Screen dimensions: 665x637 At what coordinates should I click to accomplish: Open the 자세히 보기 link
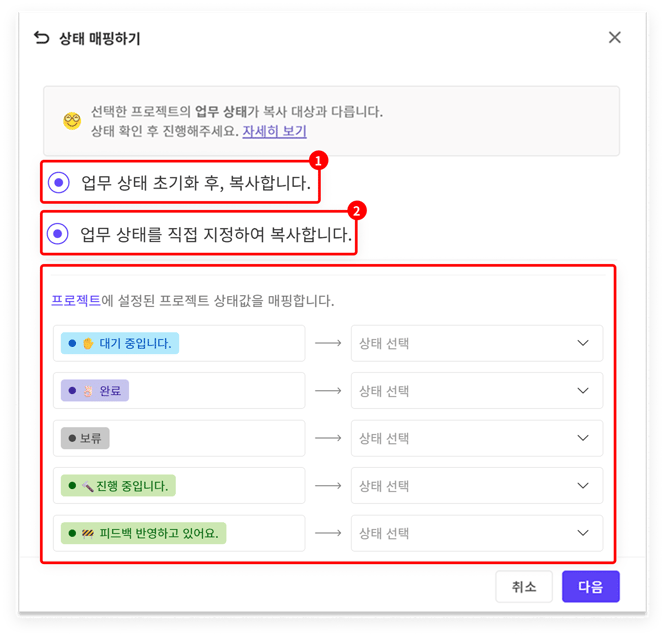tap(274, 131)
